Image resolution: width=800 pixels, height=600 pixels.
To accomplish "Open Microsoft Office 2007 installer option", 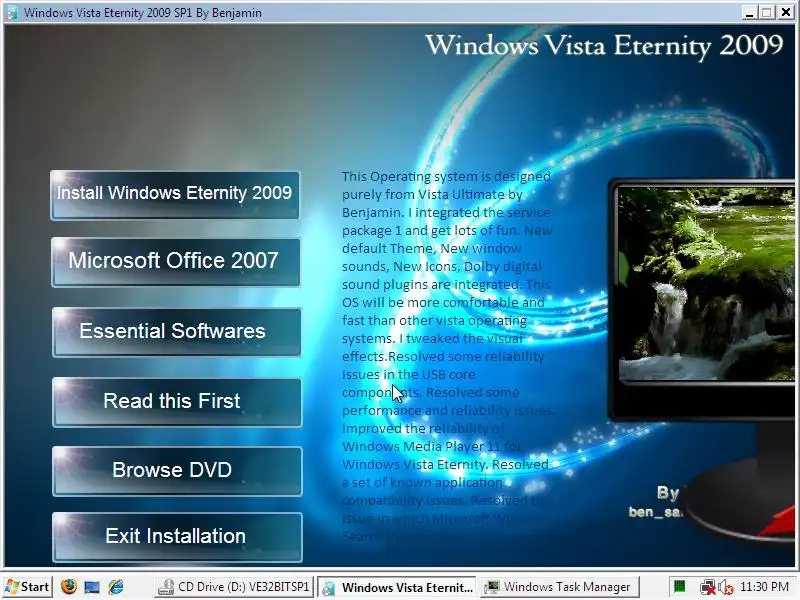I will (x=176, y=262).
